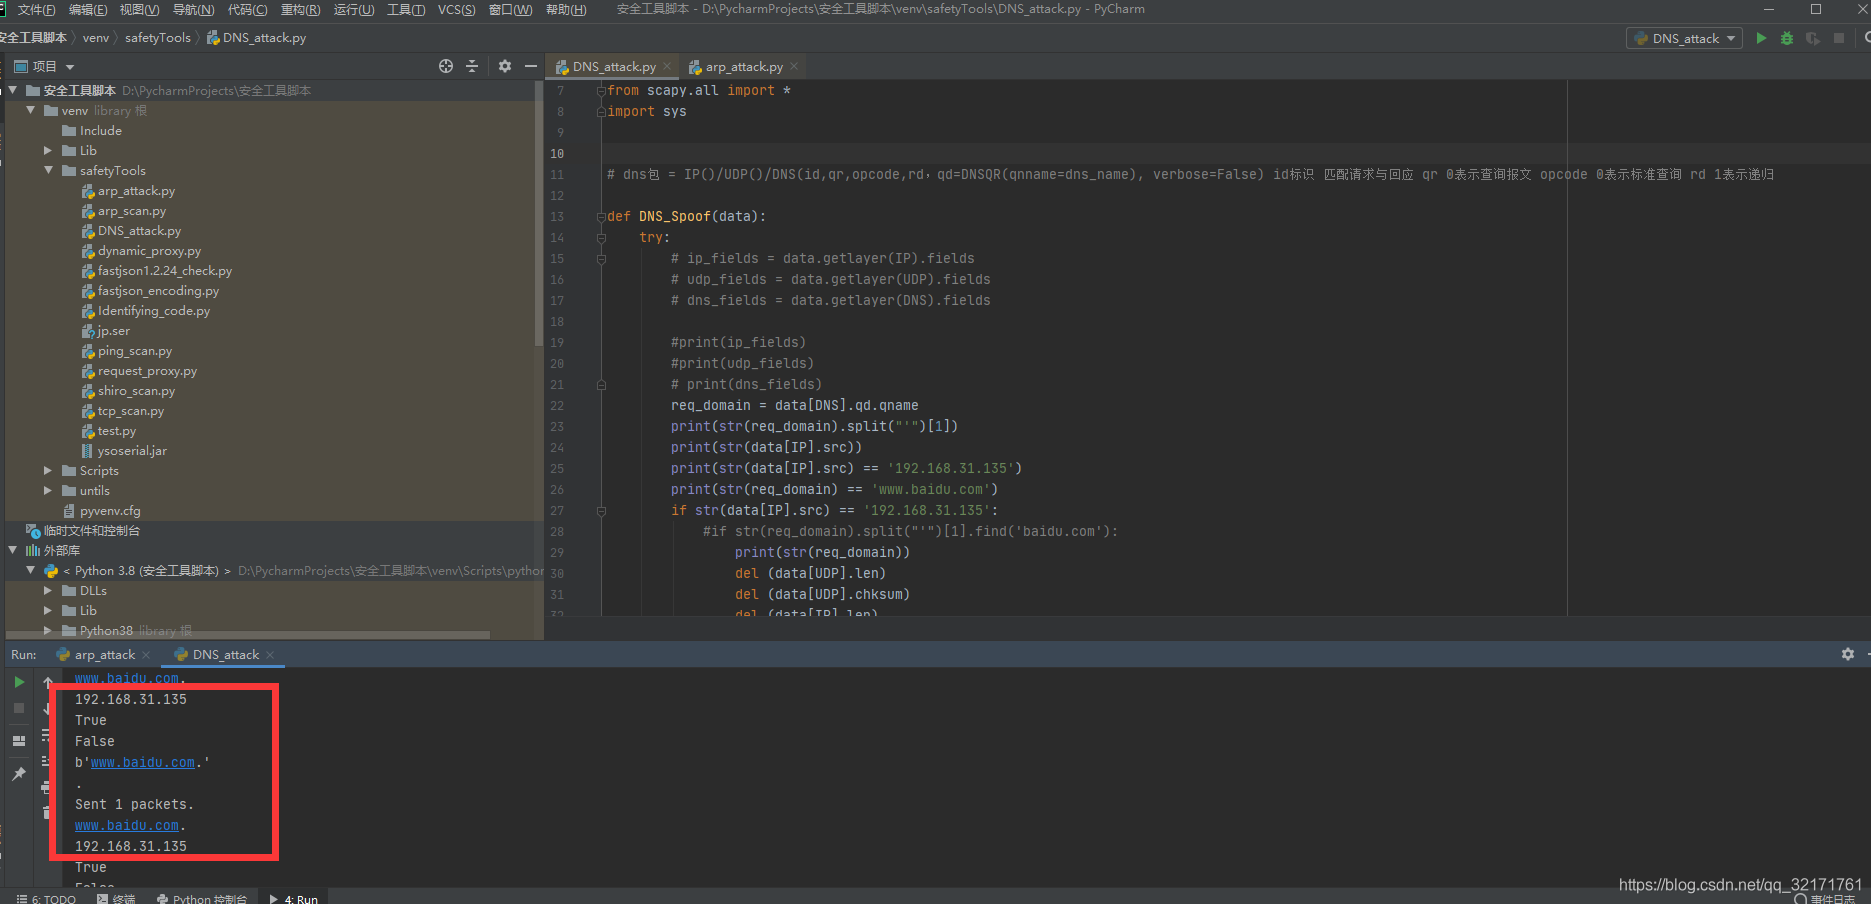Image resolution: width=1871 pixels, height=904 pixels.
Task: Place cursor on line 22 req_domain assignment
Action: tap(794, 405)
